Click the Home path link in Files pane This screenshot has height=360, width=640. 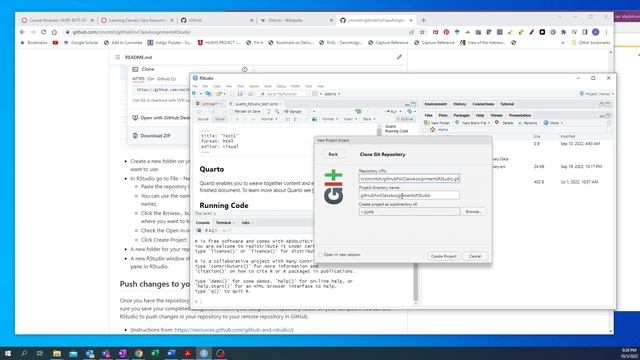pos(443,130)
